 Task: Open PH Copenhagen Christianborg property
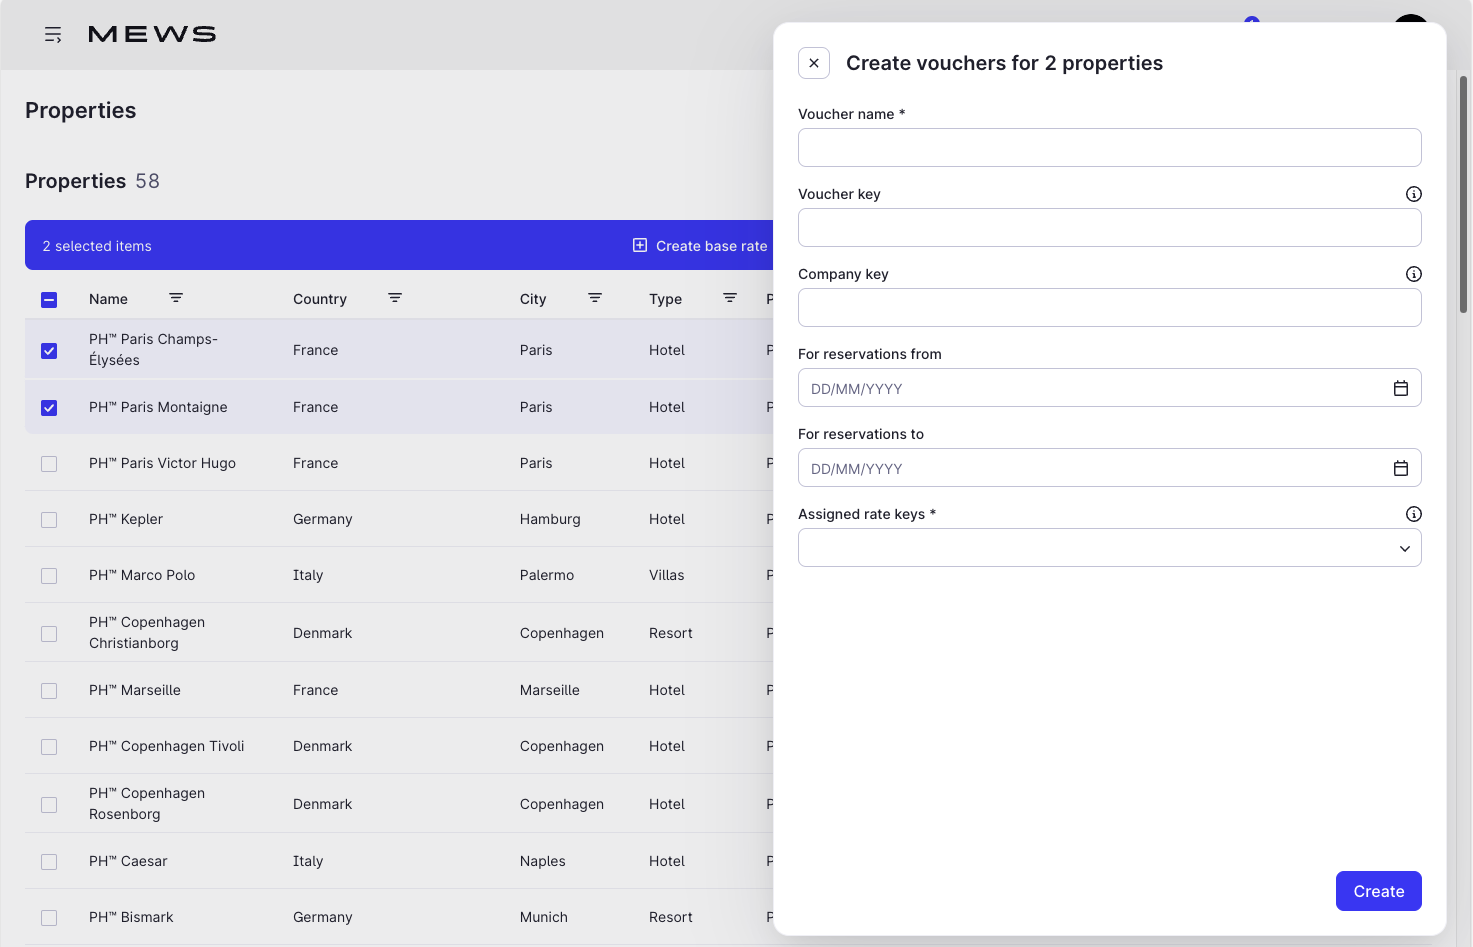[147, 633]
